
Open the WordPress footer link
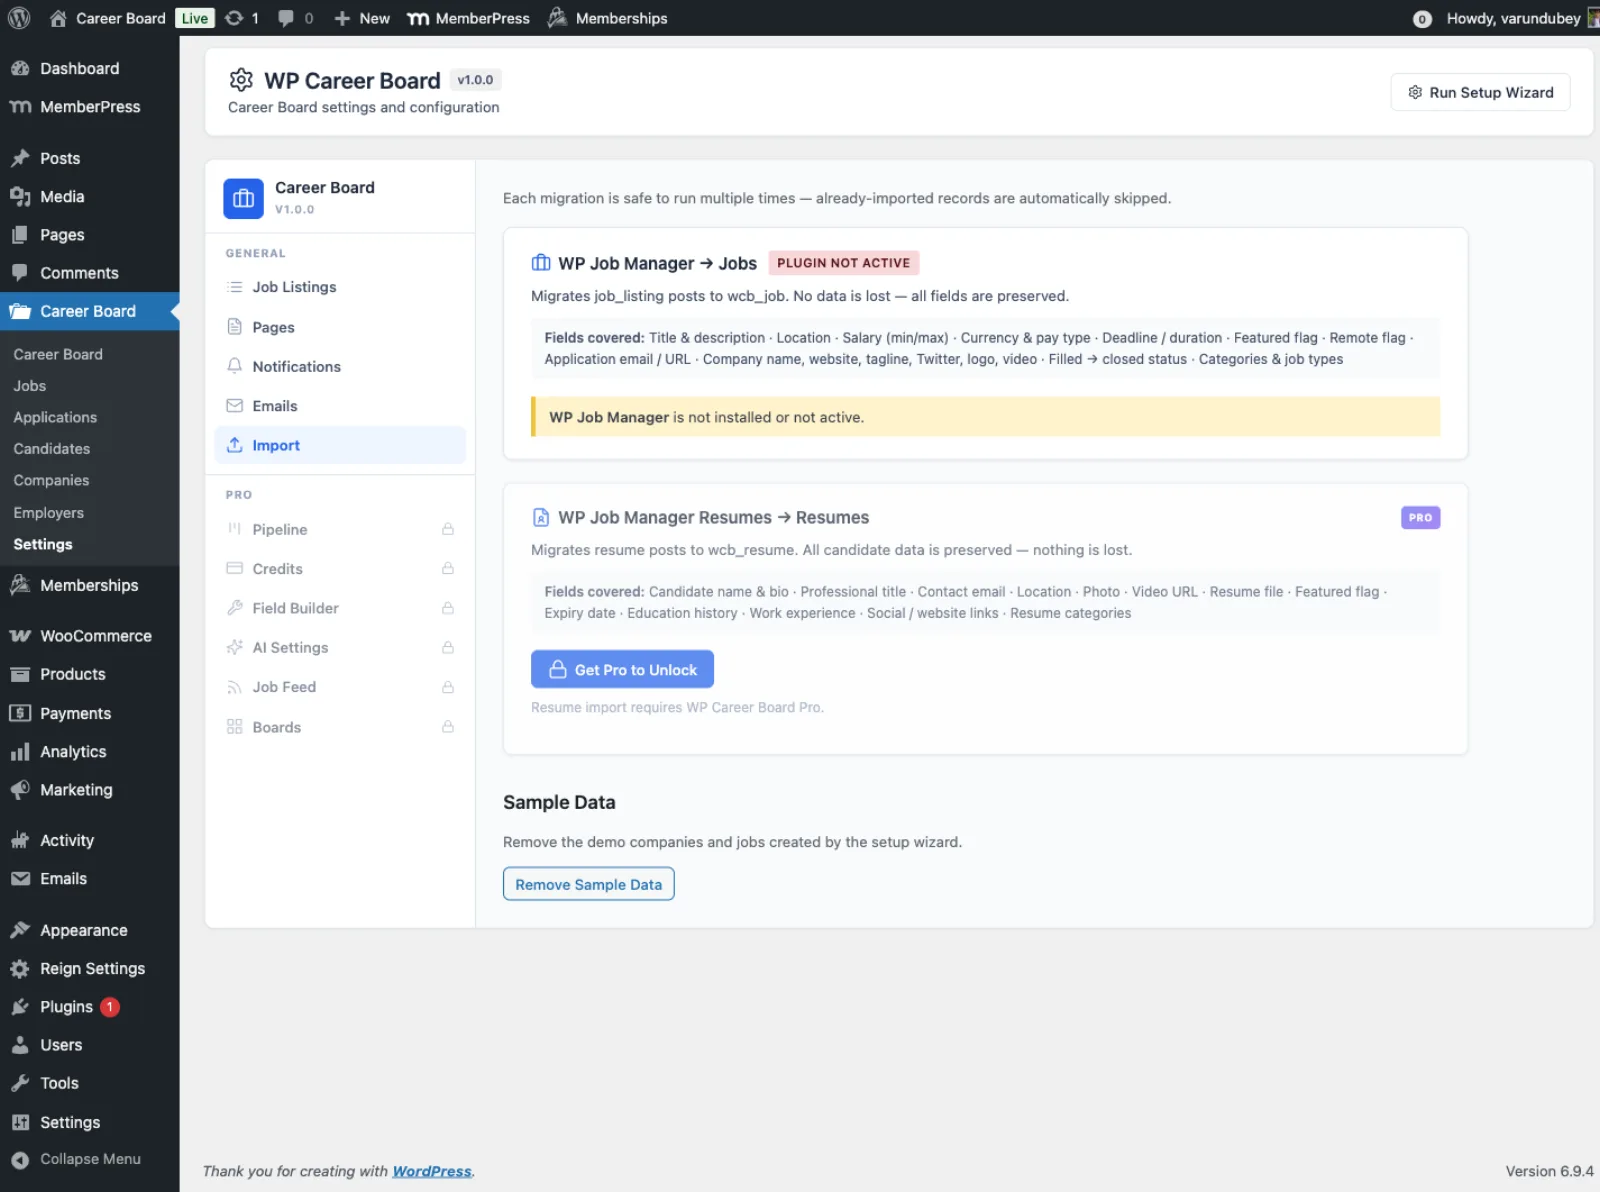(432, 1171)
